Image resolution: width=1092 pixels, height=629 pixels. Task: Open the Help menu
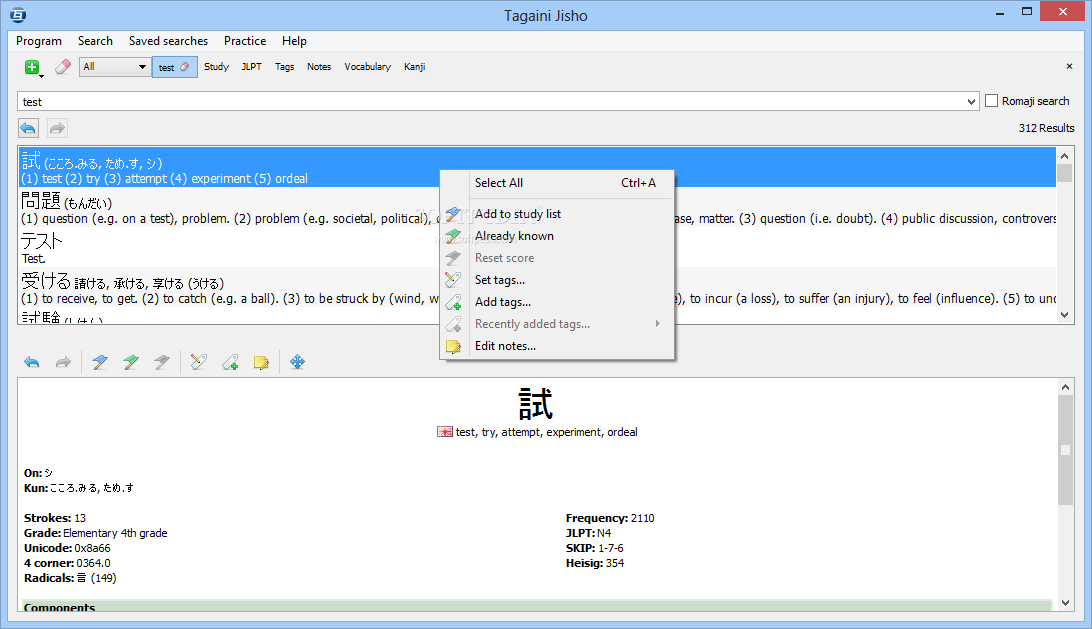point(295,41)
